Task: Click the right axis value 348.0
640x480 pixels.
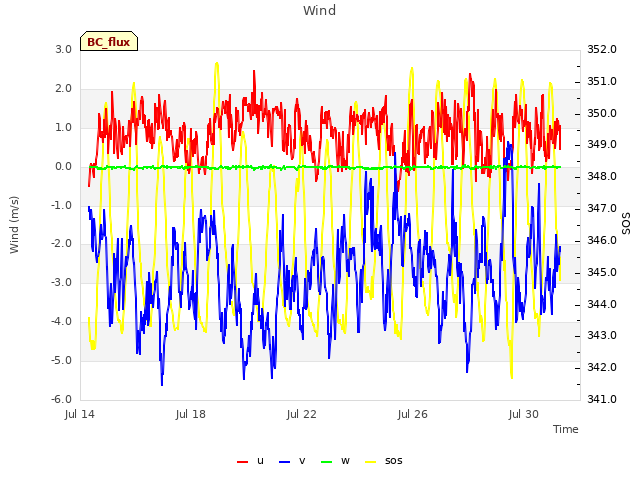Action: point(602,176)
